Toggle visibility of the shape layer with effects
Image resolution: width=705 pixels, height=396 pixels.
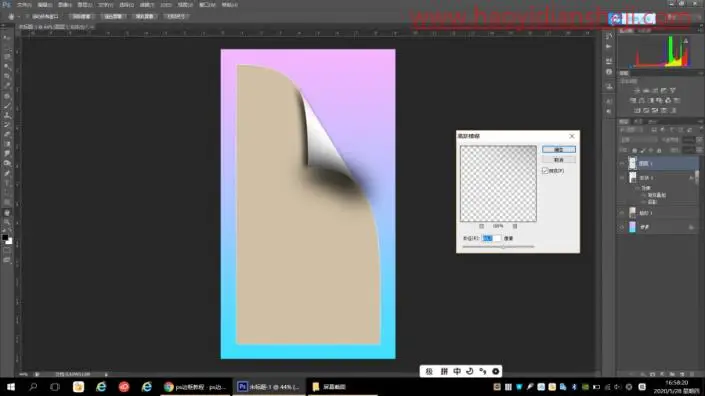(622, 178)
